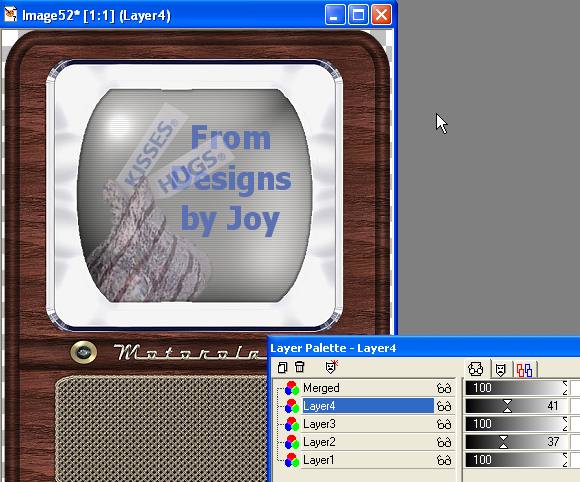
Task: Switch to the appearance tab with glasses icon
Action: tap(475, 369)
